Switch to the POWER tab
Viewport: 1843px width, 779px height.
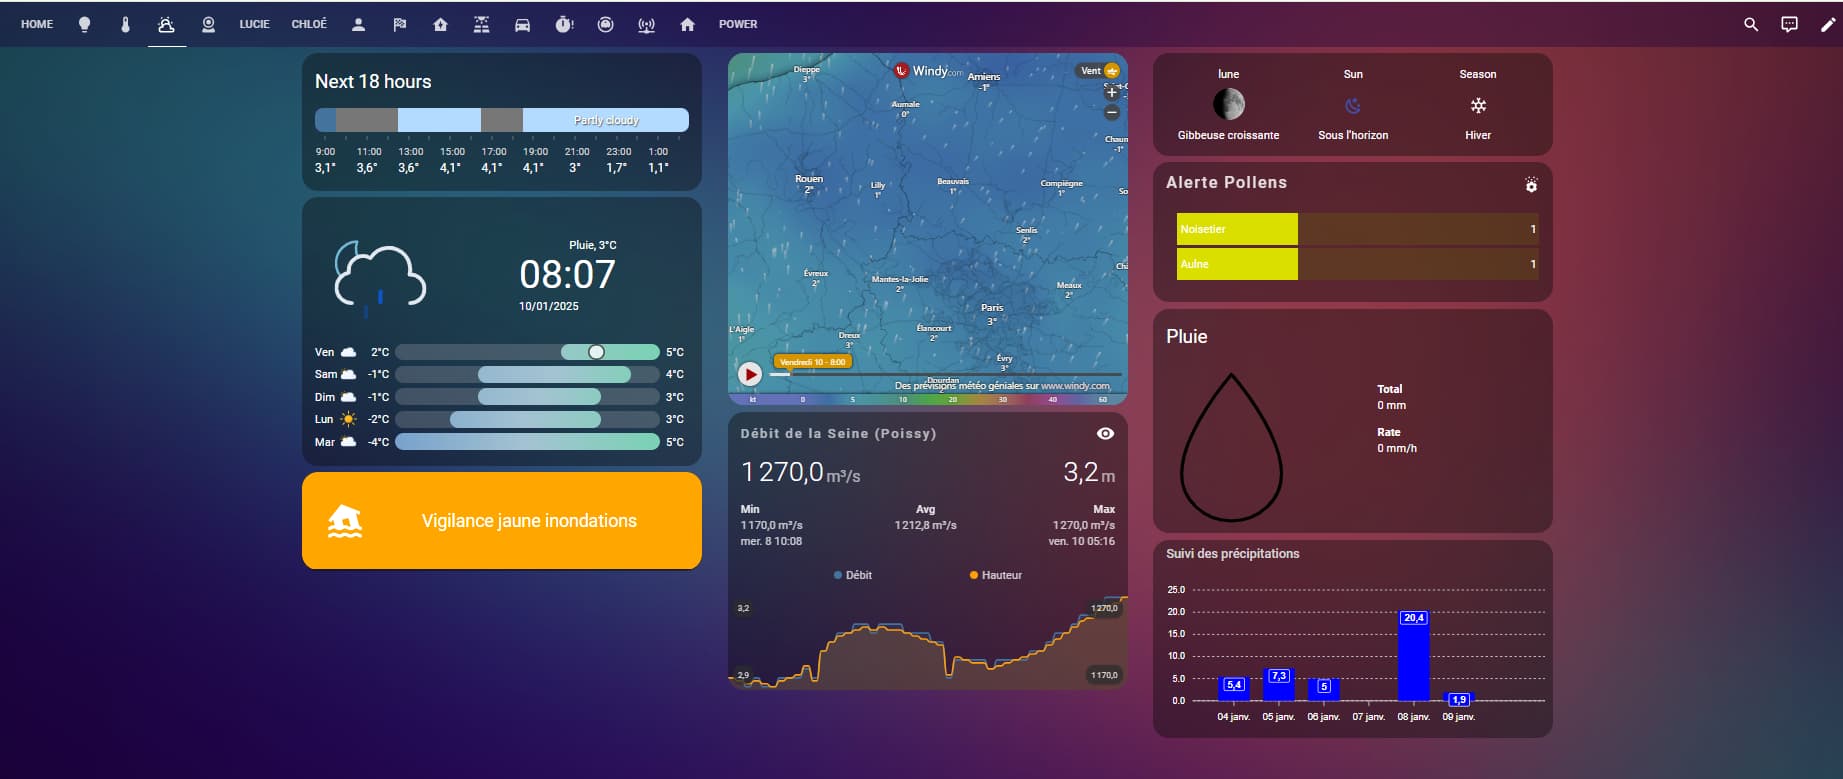tap(738, 24)
